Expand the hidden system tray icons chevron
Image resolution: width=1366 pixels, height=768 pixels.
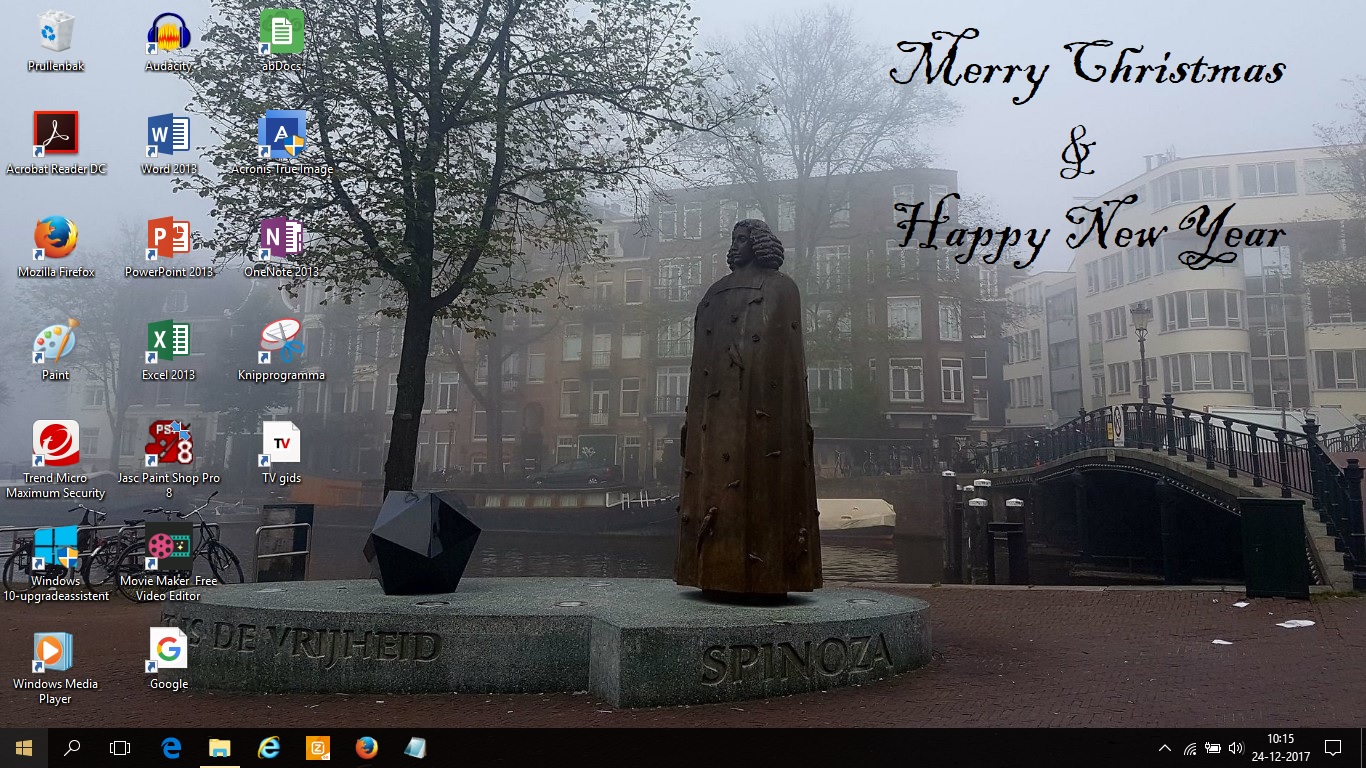[1164, 748]
